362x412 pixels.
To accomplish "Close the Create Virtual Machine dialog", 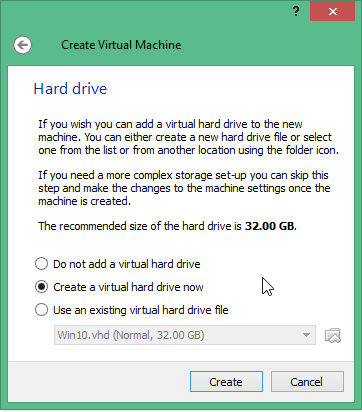I will [x=332, y=12].
